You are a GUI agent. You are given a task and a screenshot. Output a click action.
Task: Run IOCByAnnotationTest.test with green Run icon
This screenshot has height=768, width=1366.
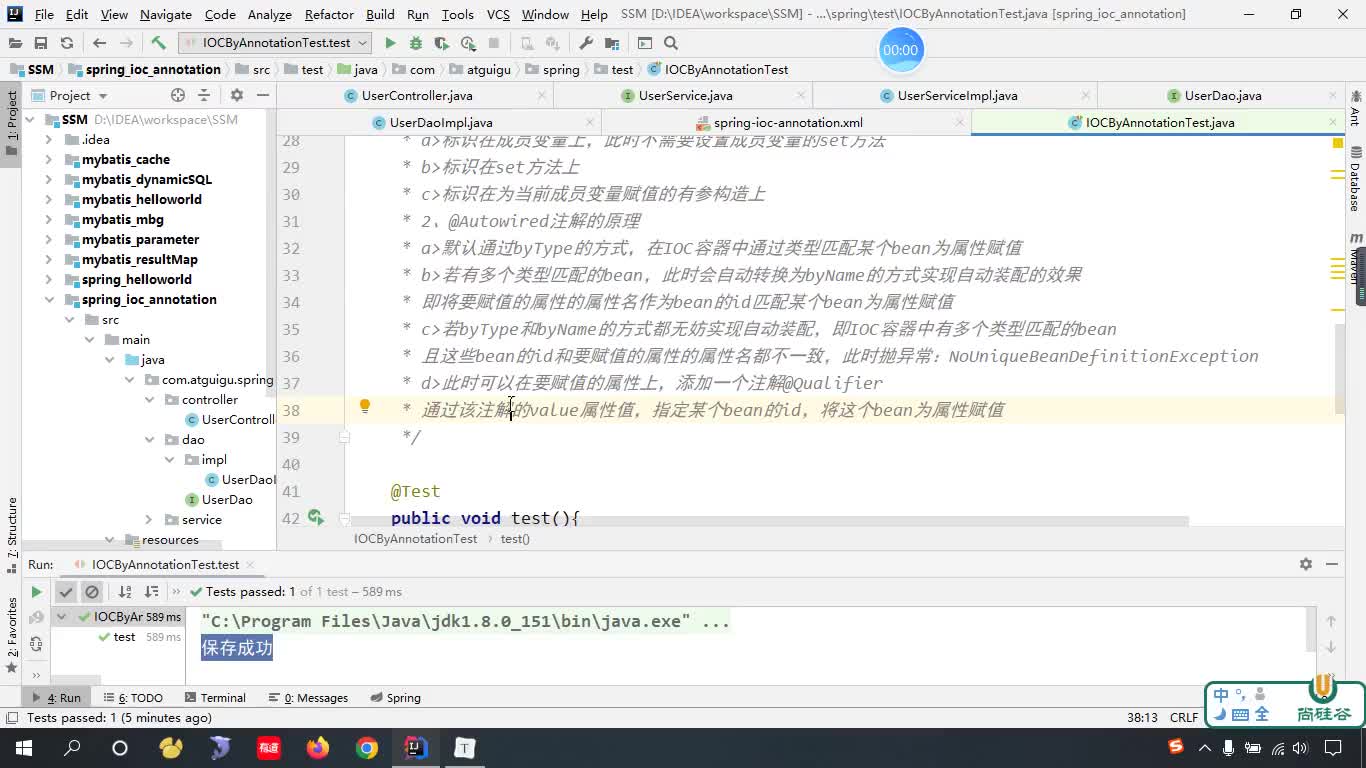coord(390,43)
